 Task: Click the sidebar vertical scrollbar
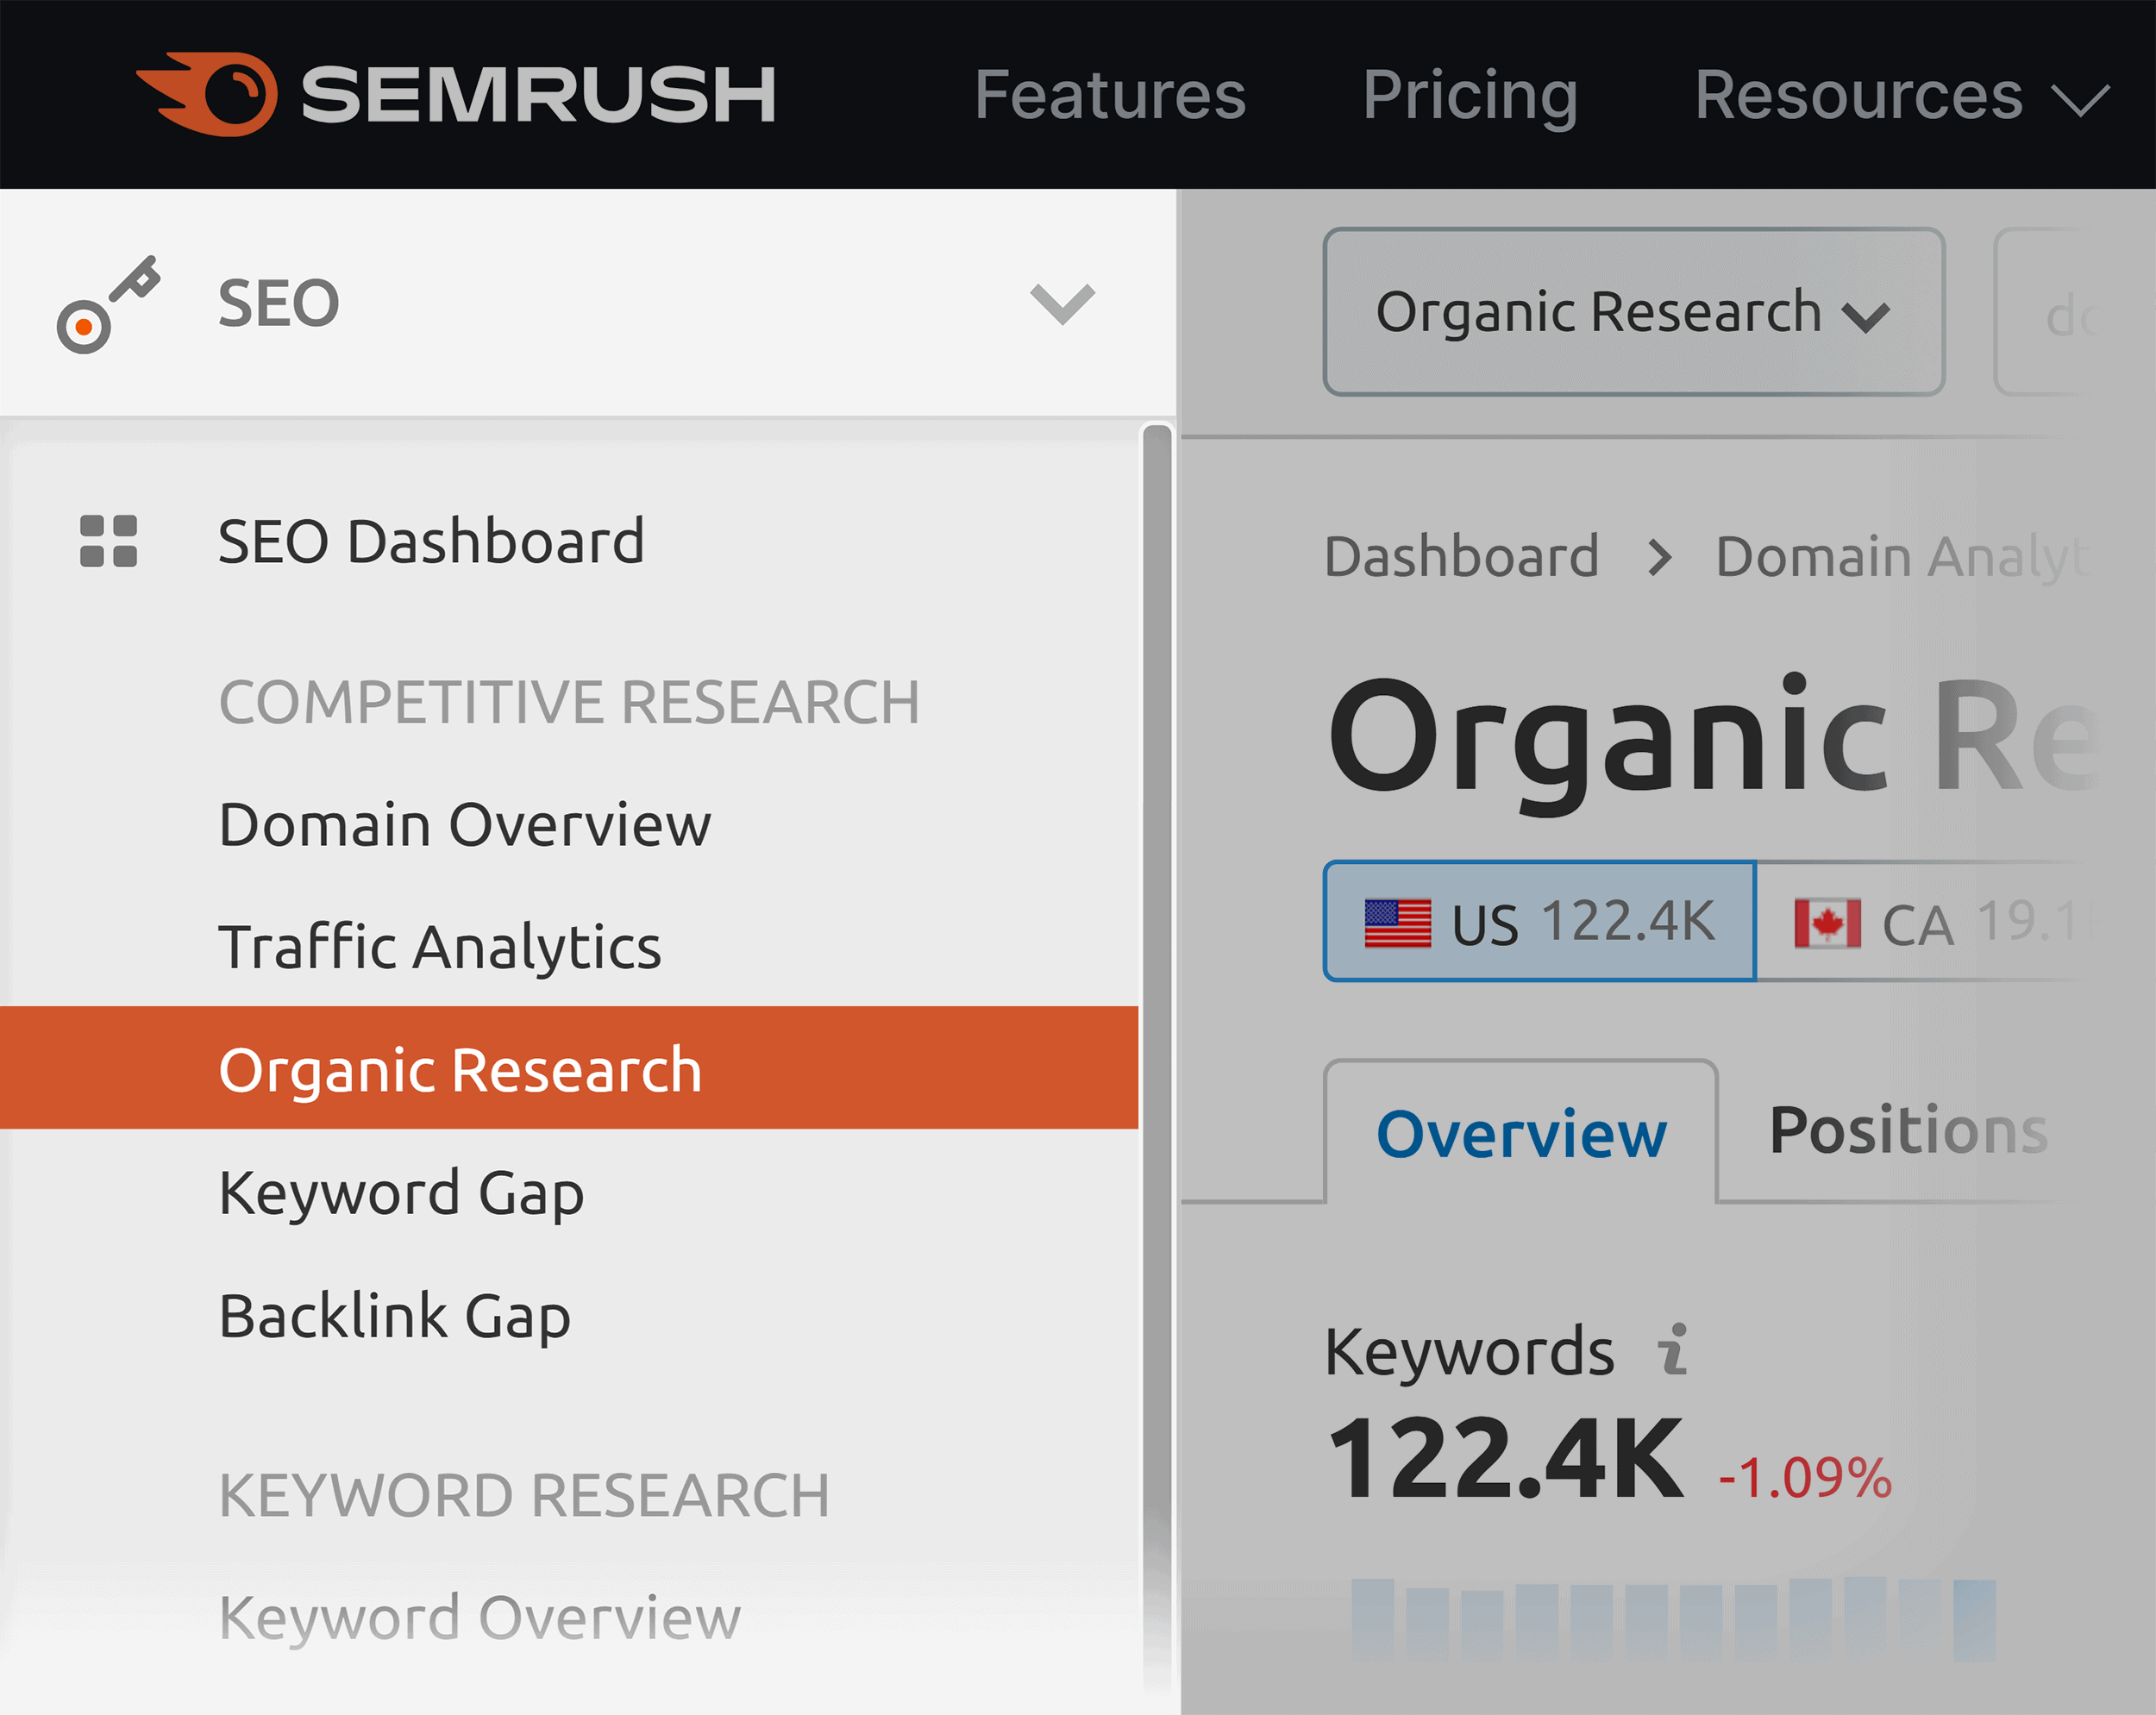click(x=1157, y=1060)
